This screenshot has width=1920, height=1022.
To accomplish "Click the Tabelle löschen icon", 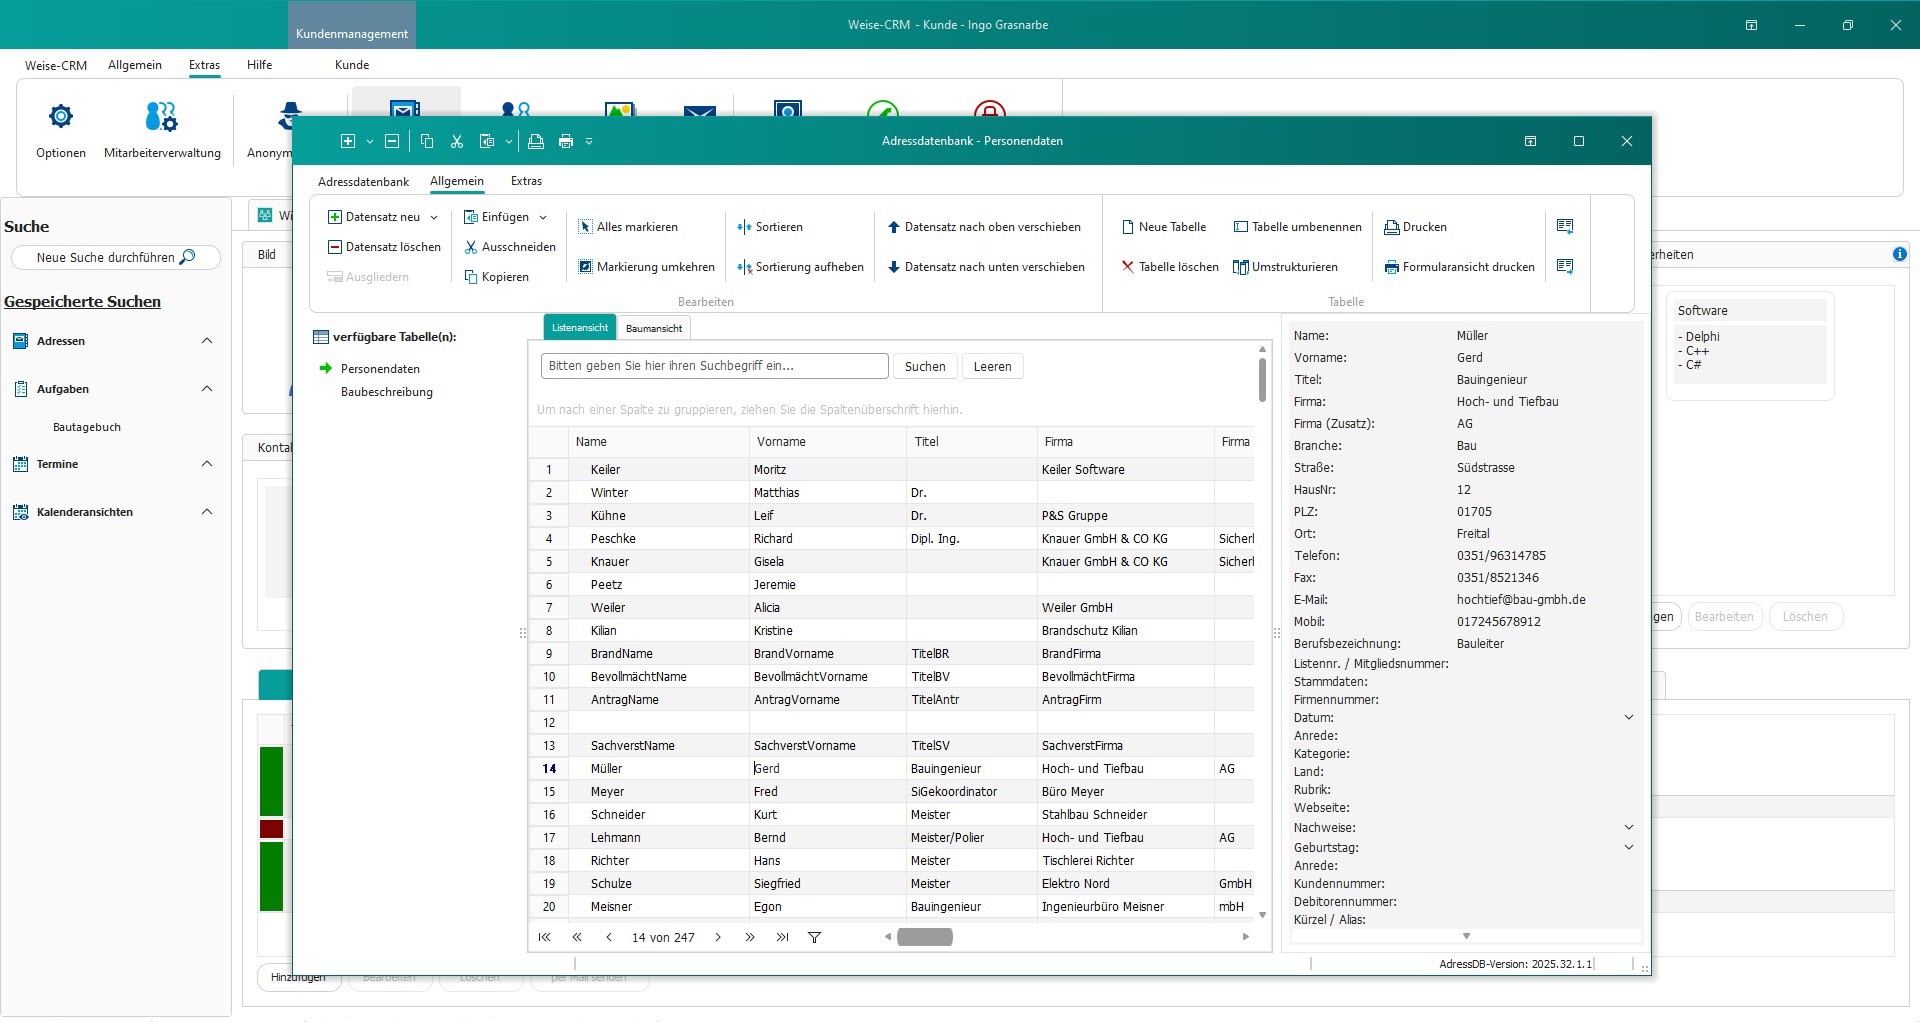I will tap(1127, 267).
